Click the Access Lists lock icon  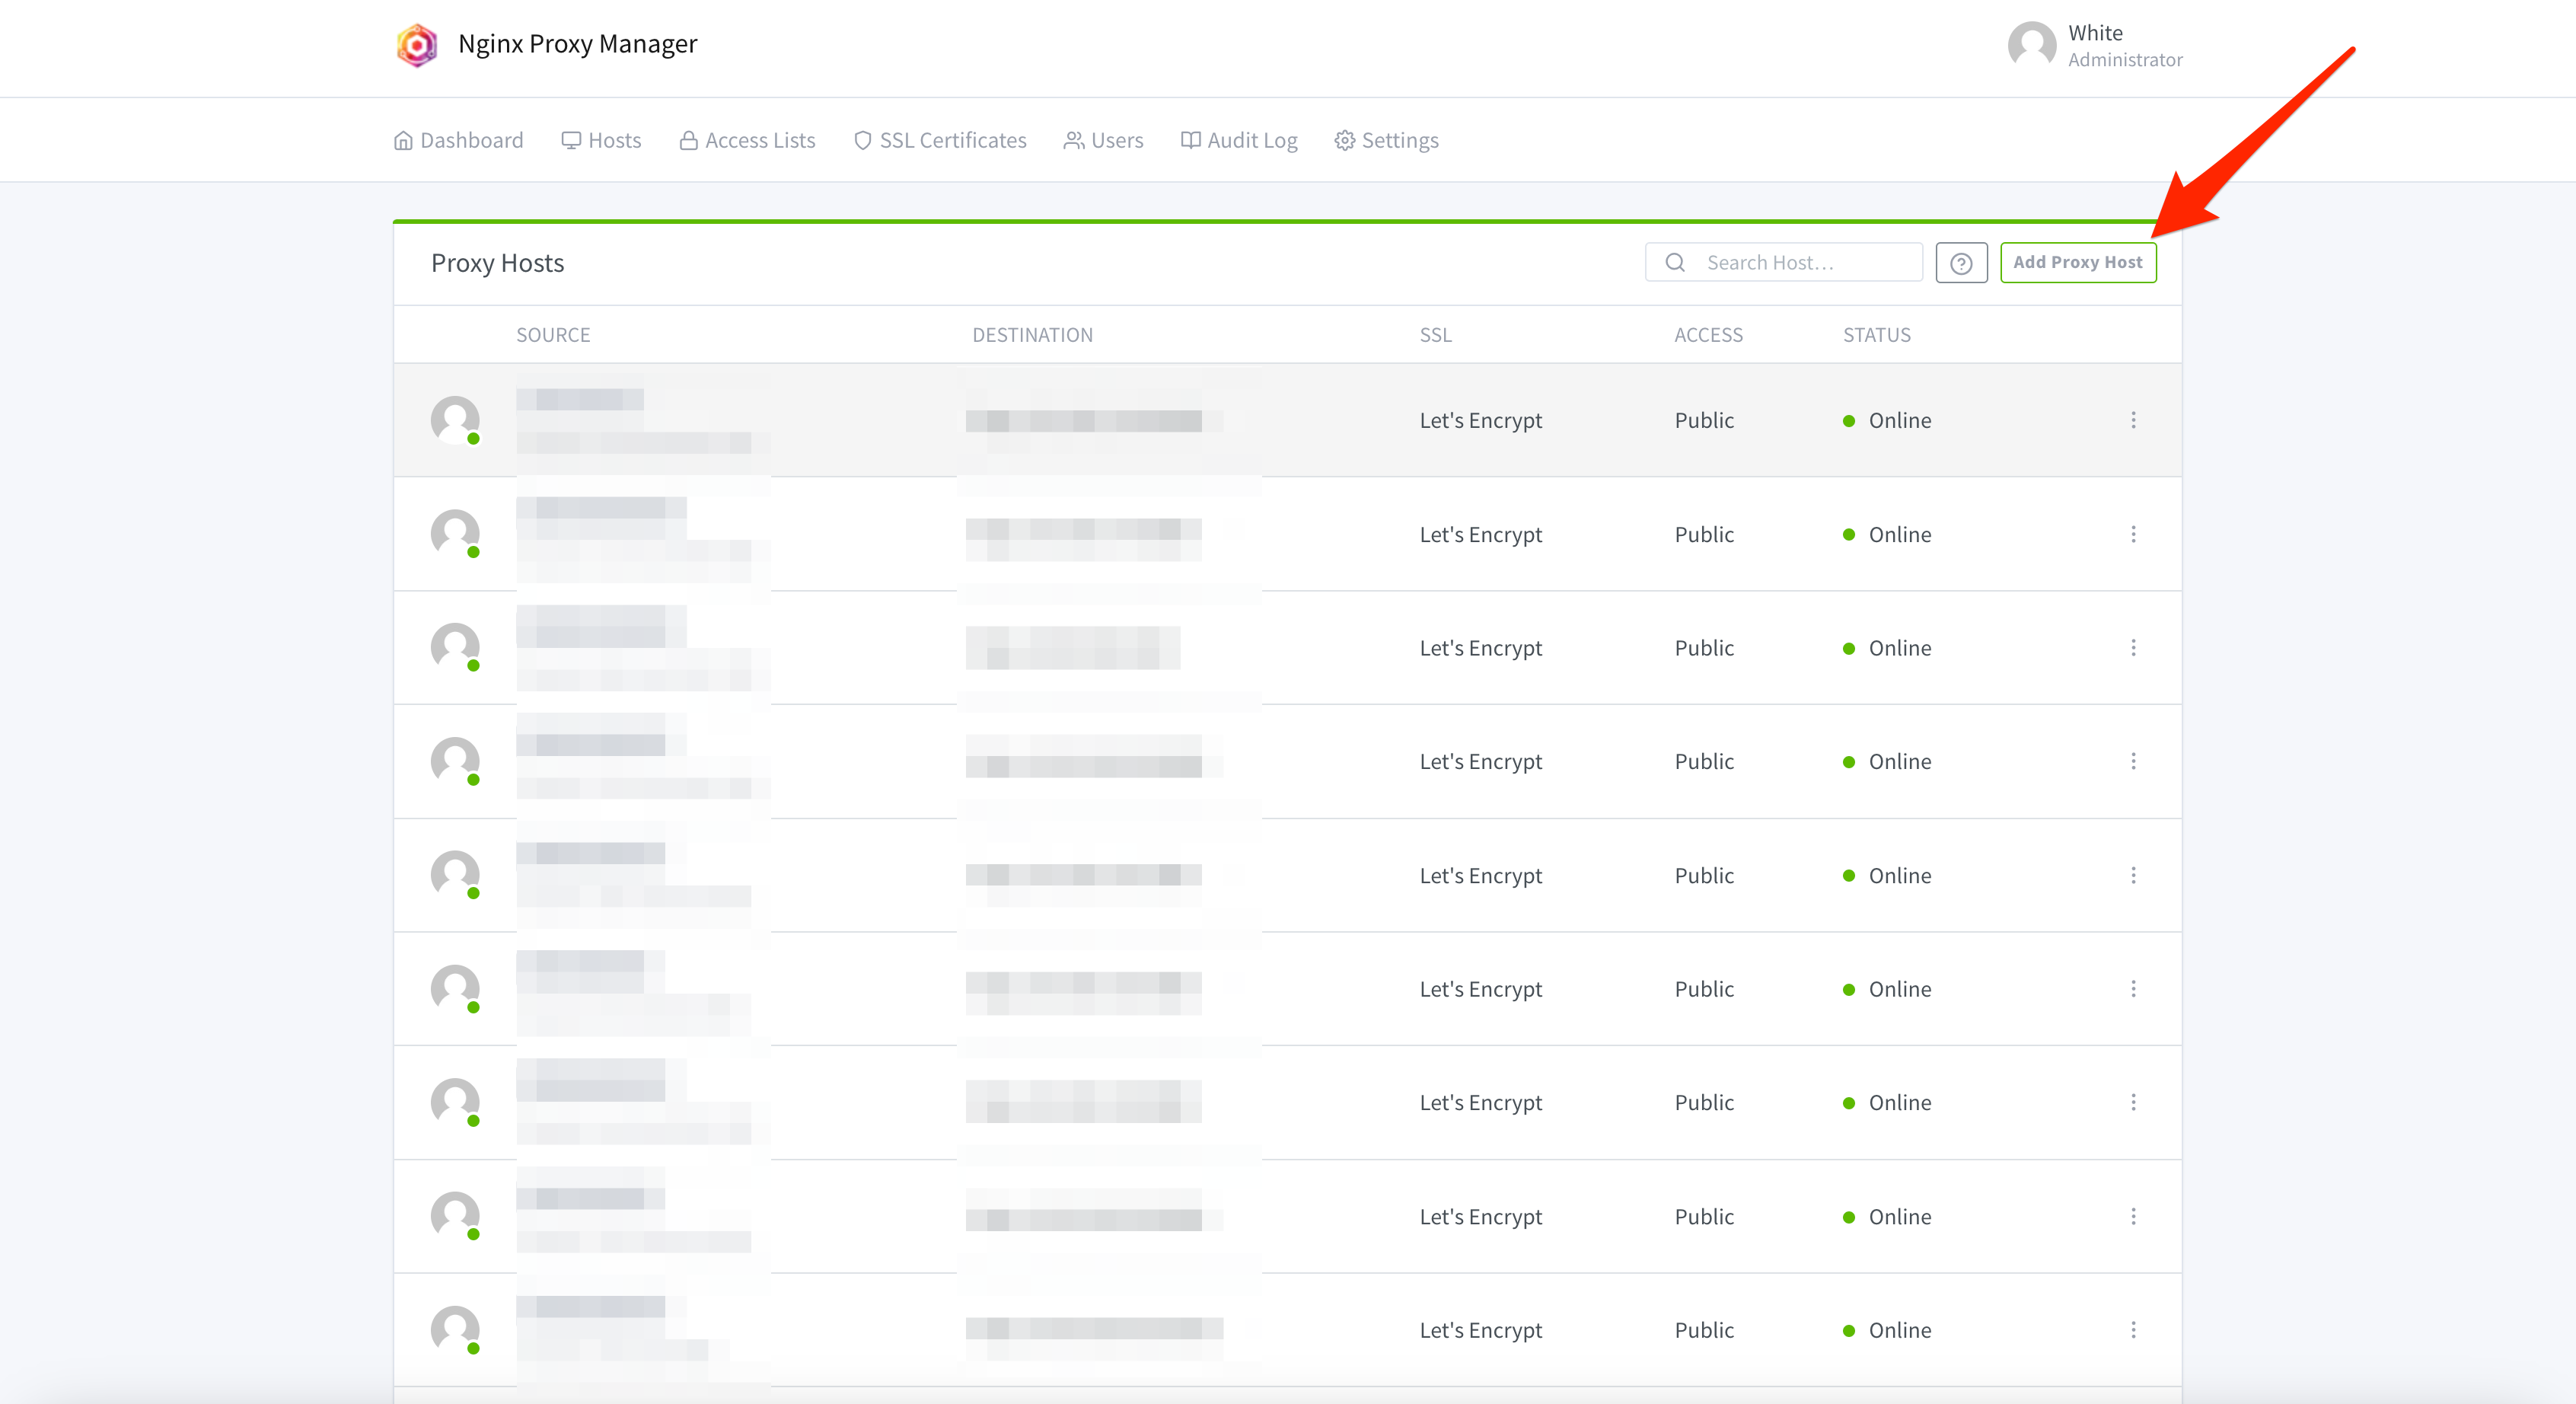pyautogui.click(x=688, y=141)
